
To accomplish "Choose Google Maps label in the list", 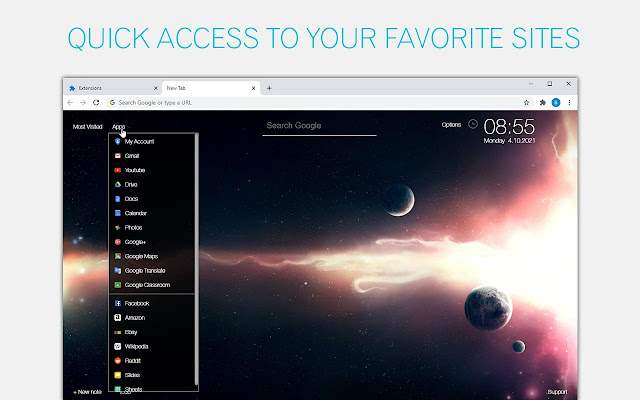I will pos(141,256).
